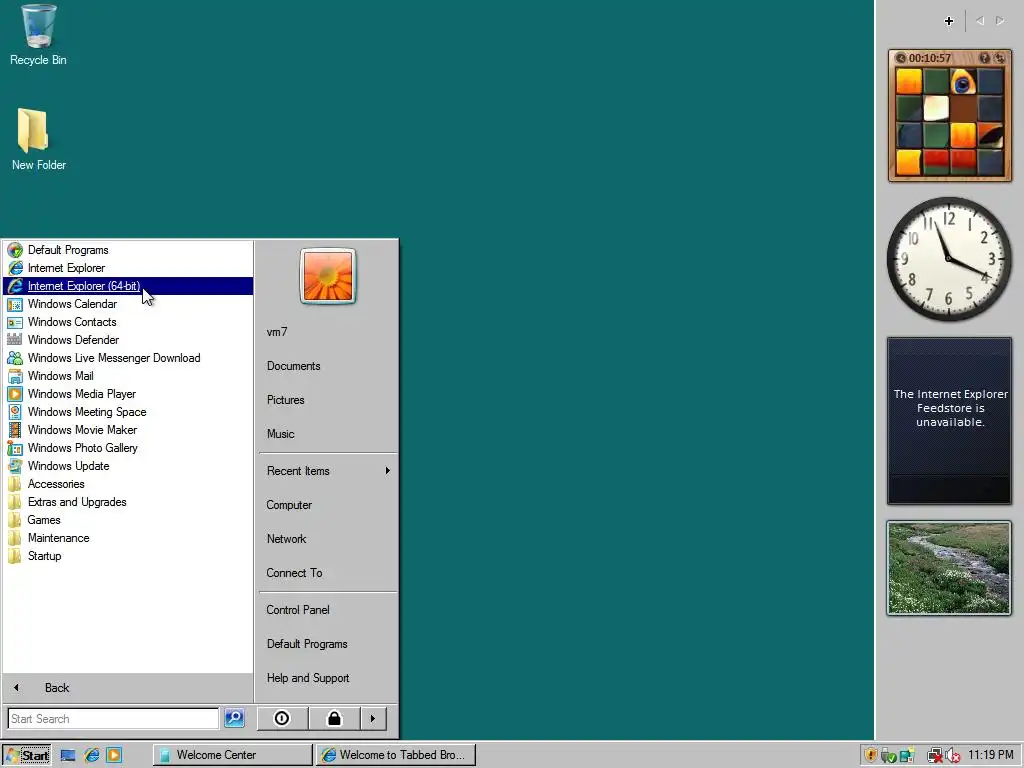Open Pictures from Start menu
The width and height of the screenshot is (1024, 768).
[x=327, y=400]
